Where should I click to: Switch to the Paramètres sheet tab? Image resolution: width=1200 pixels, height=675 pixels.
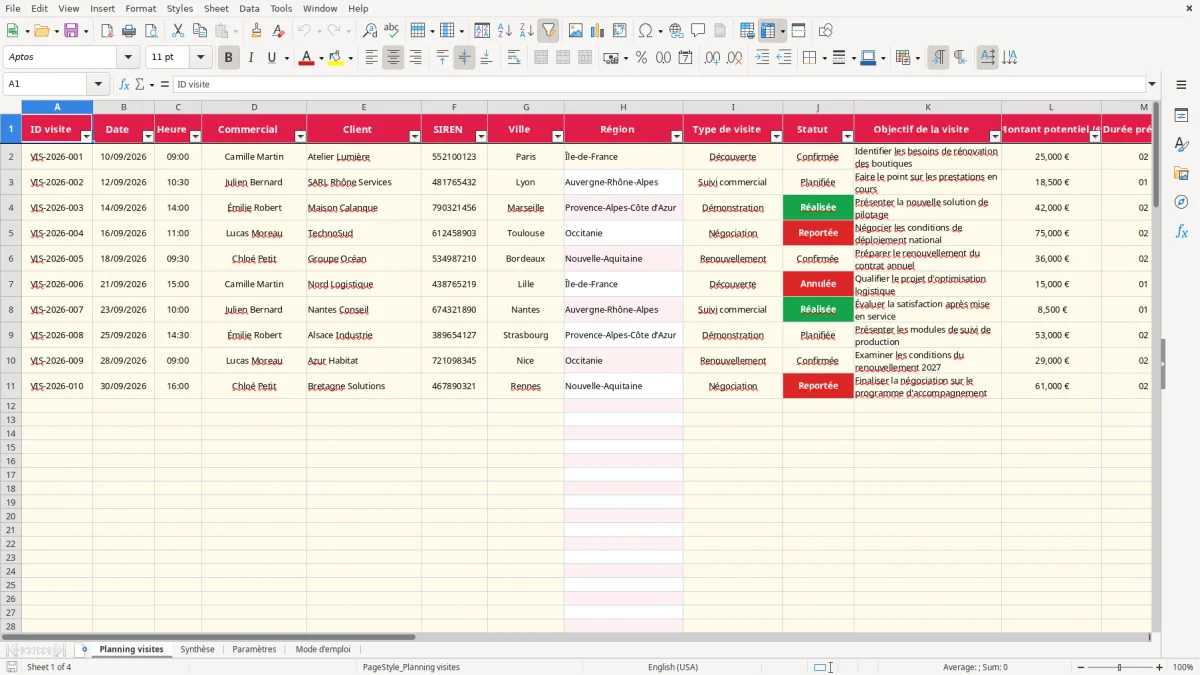point(254,650)
